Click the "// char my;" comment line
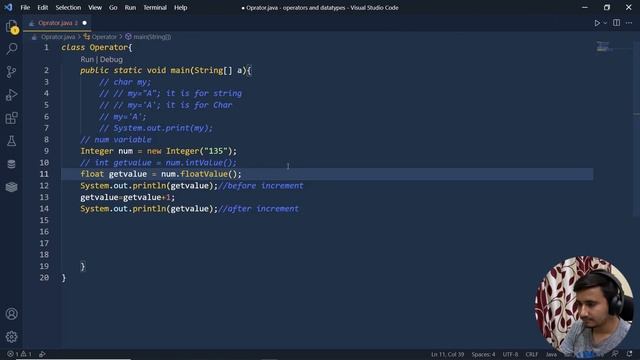Screen dimensions: 640x360 click(124, 82)
